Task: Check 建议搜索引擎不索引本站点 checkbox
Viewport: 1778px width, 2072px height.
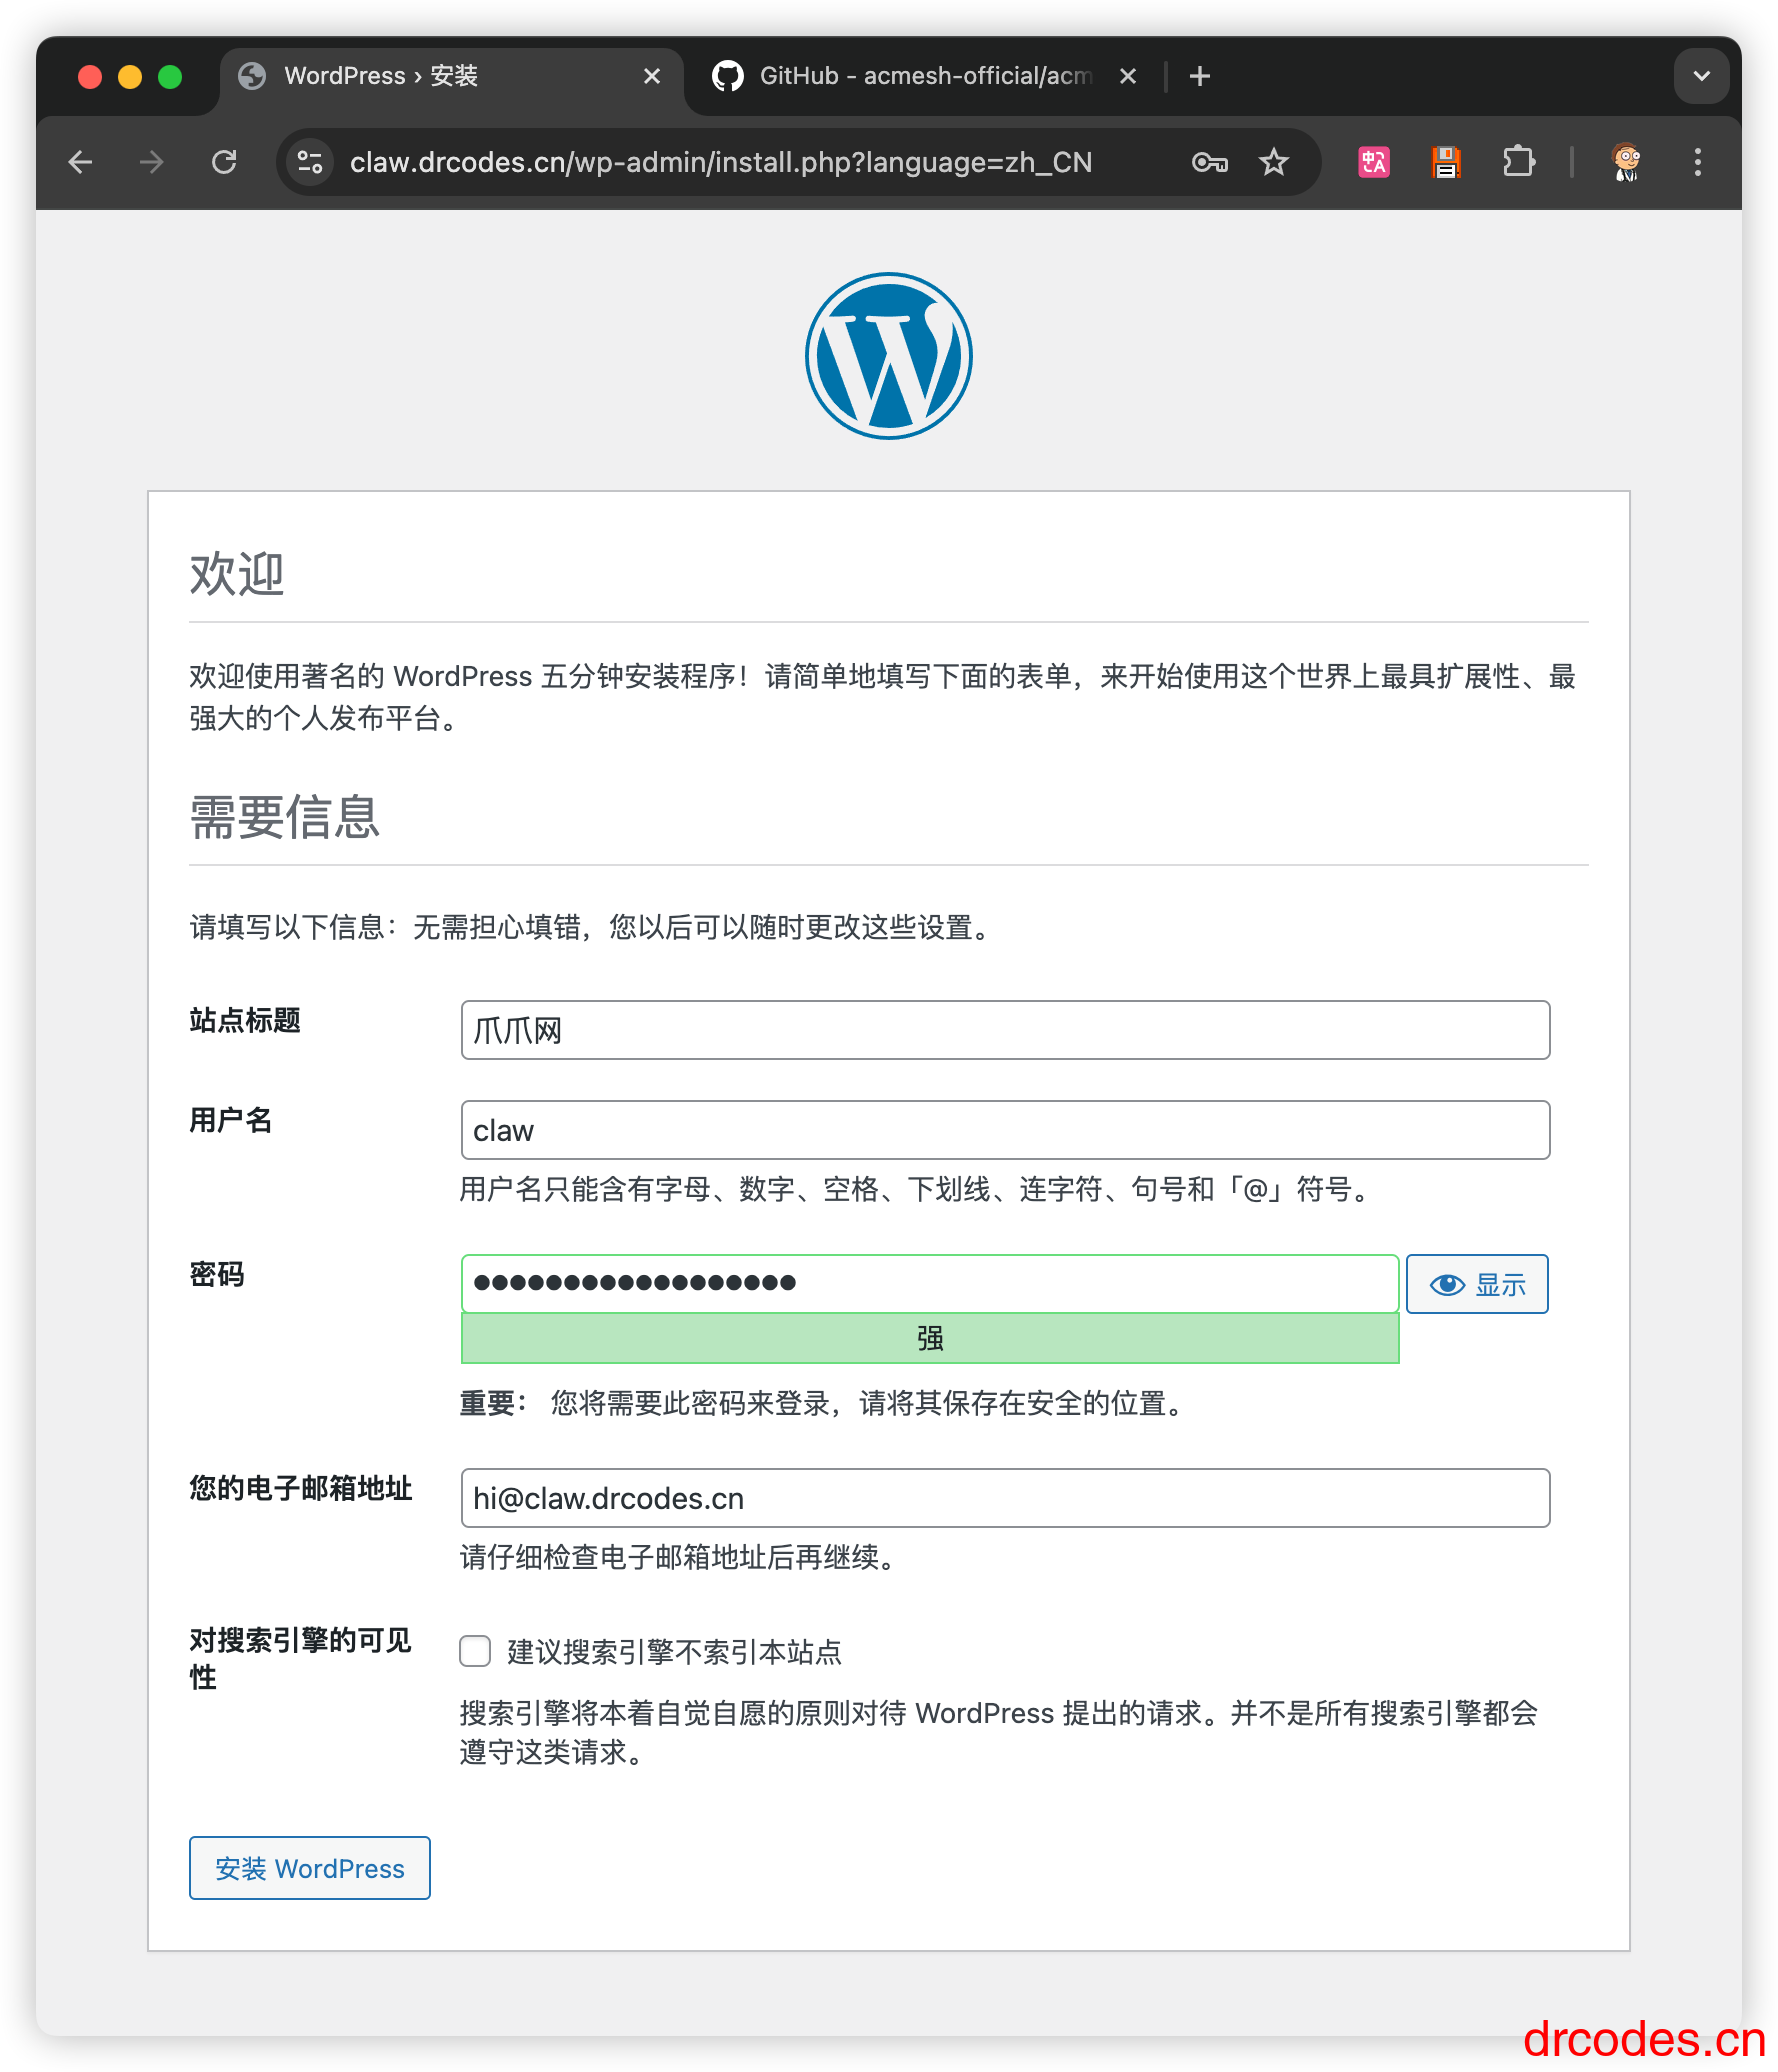Action: coord(475,1651)
